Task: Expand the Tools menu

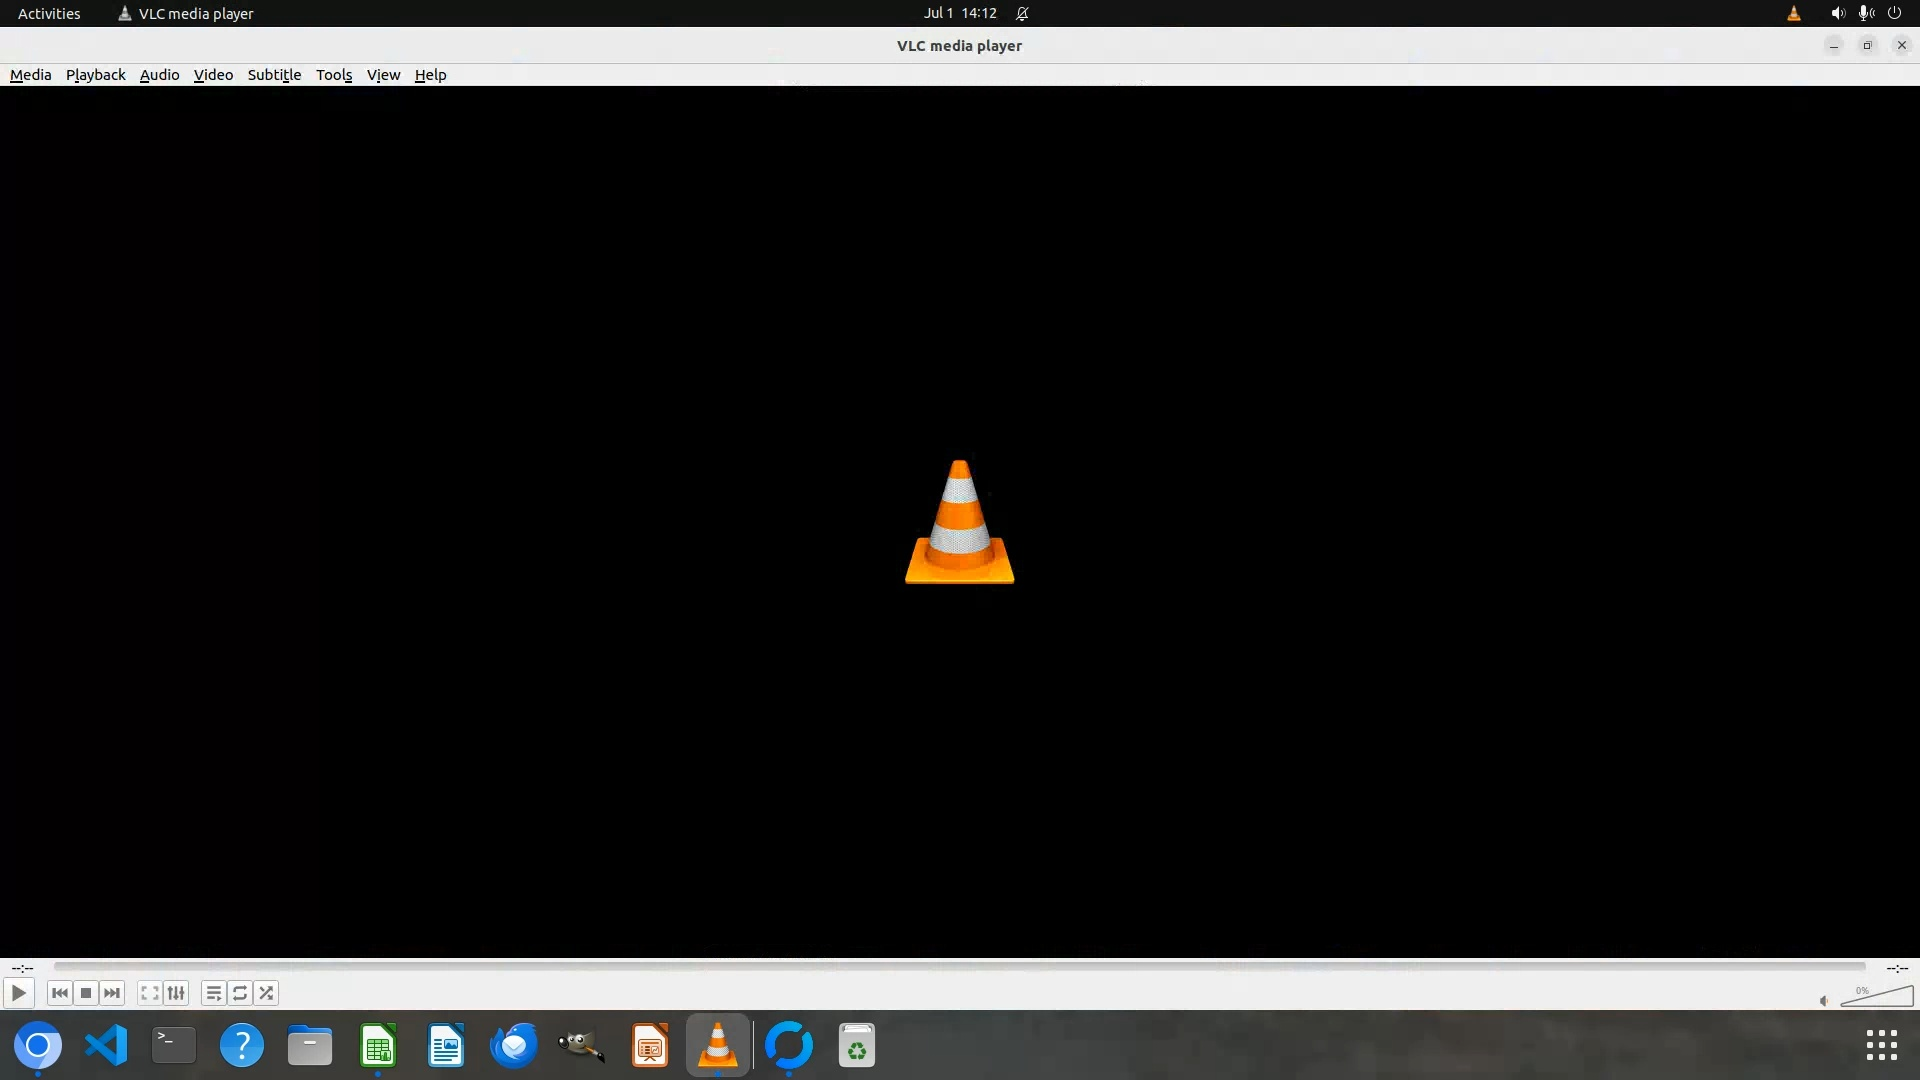Action: coord(334,75)
